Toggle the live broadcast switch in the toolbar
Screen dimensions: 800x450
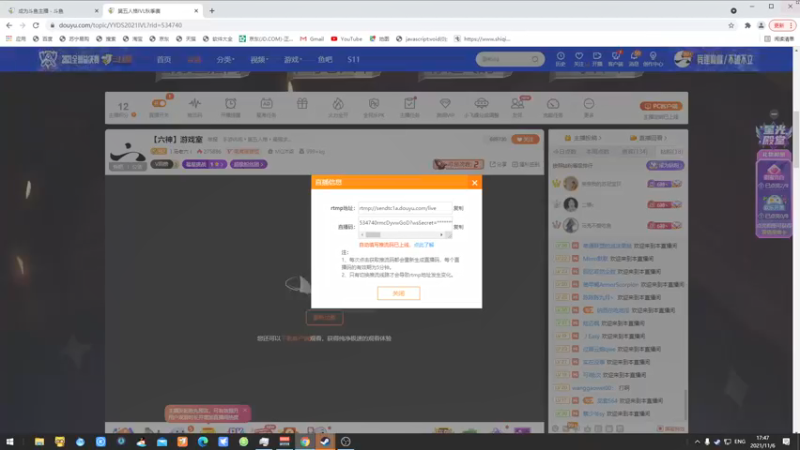(x=159, y=104)
